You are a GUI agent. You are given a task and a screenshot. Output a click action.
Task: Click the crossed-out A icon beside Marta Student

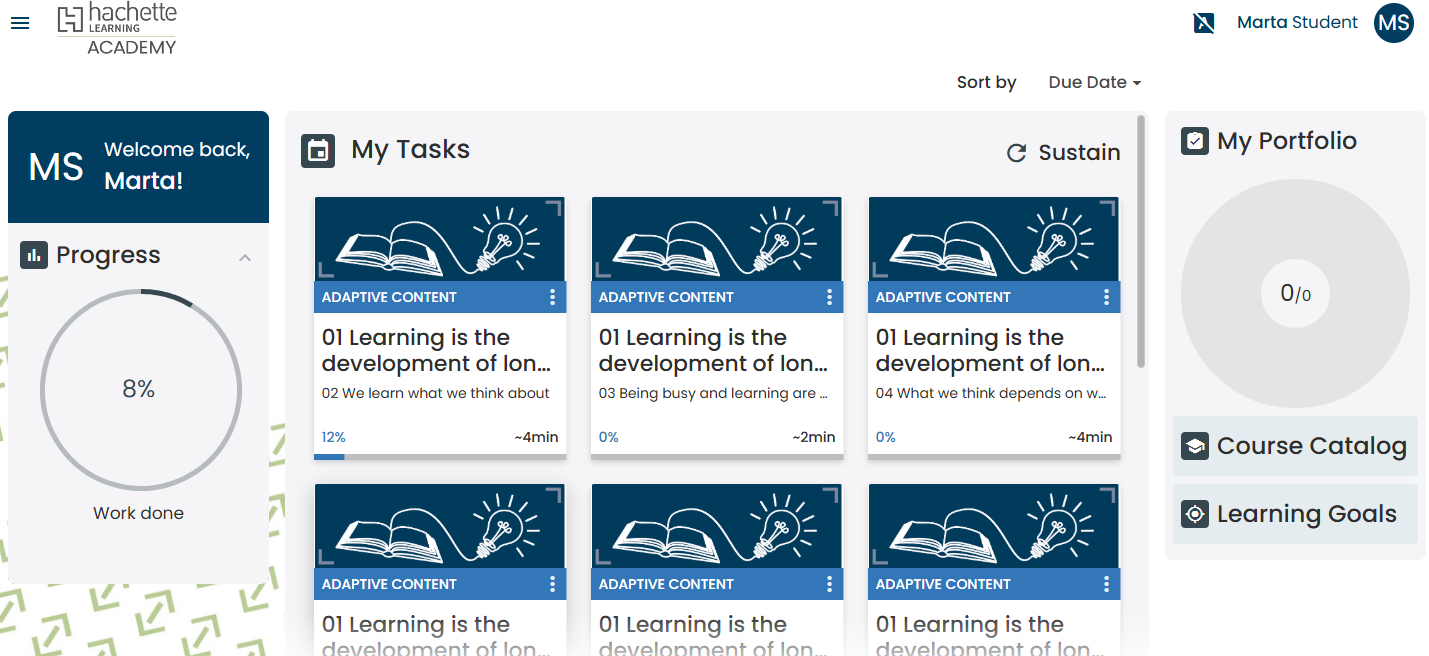pyautogui.click(x=1204, y=23)
